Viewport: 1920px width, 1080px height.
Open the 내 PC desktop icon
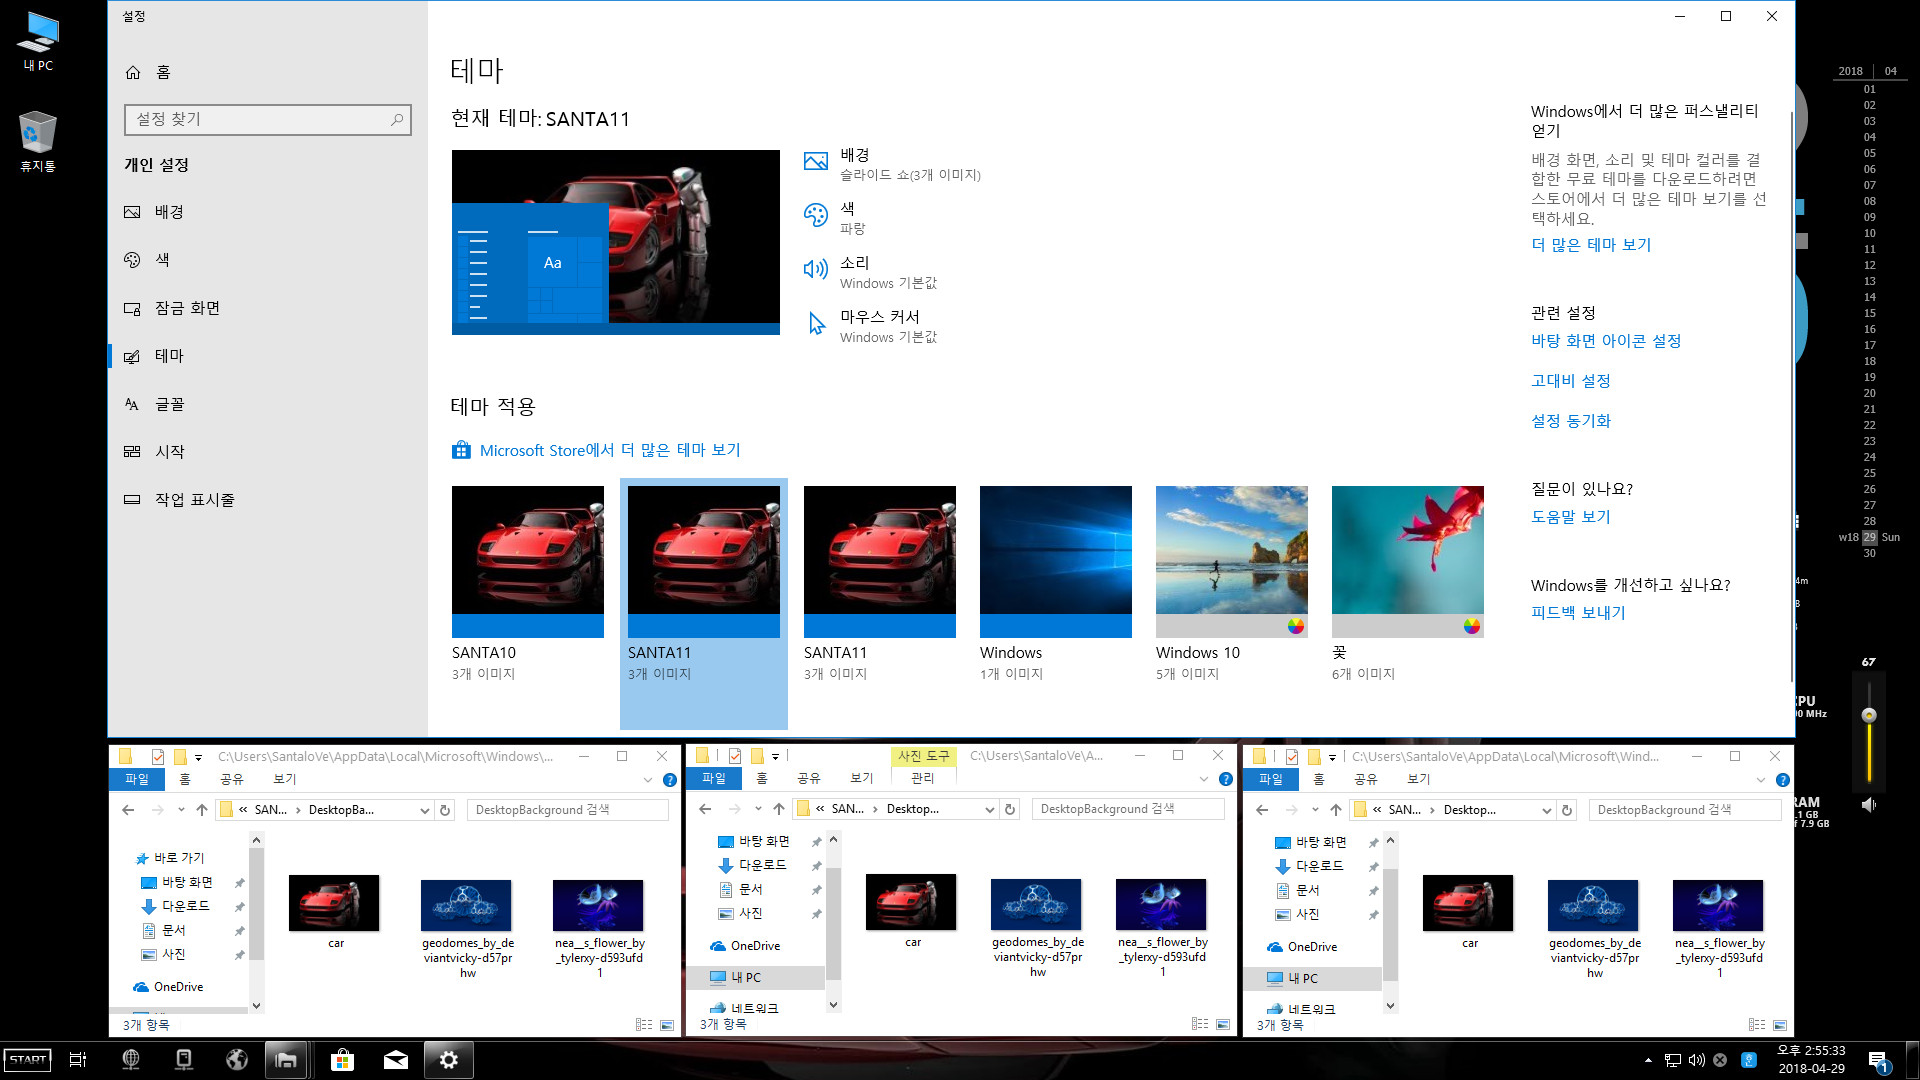(x=38, y=42)
